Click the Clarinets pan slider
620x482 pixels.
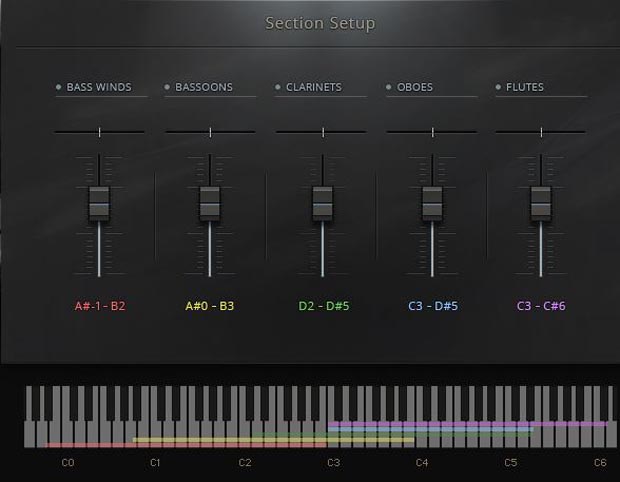click(322, 132)
